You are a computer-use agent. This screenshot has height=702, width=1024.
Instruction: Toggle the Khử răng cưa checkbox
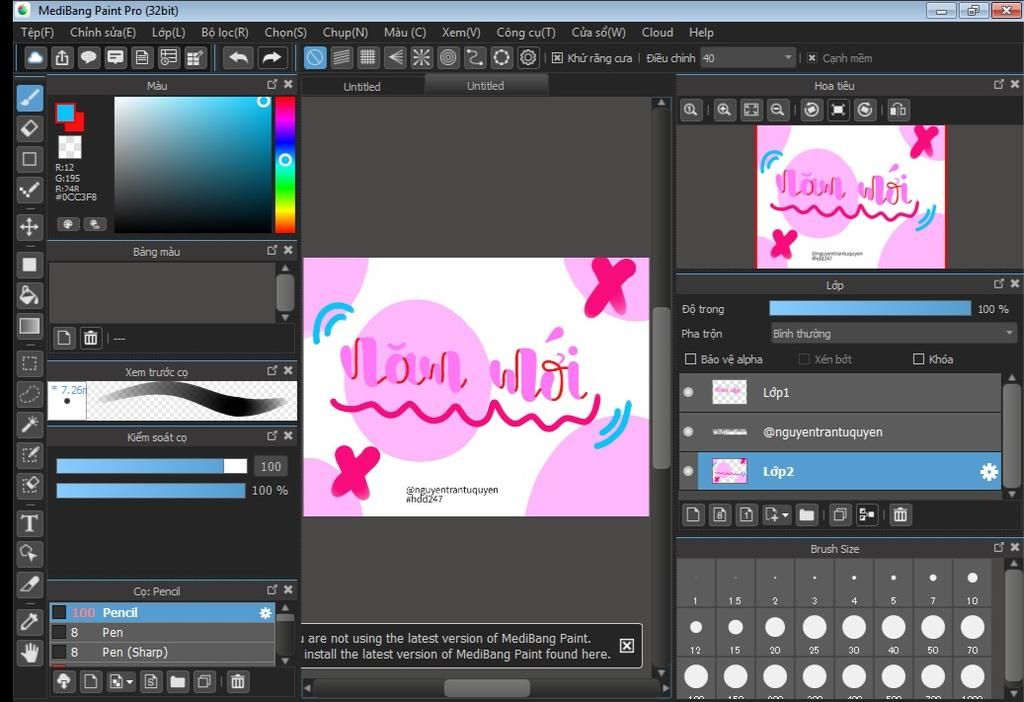[557, 58]
